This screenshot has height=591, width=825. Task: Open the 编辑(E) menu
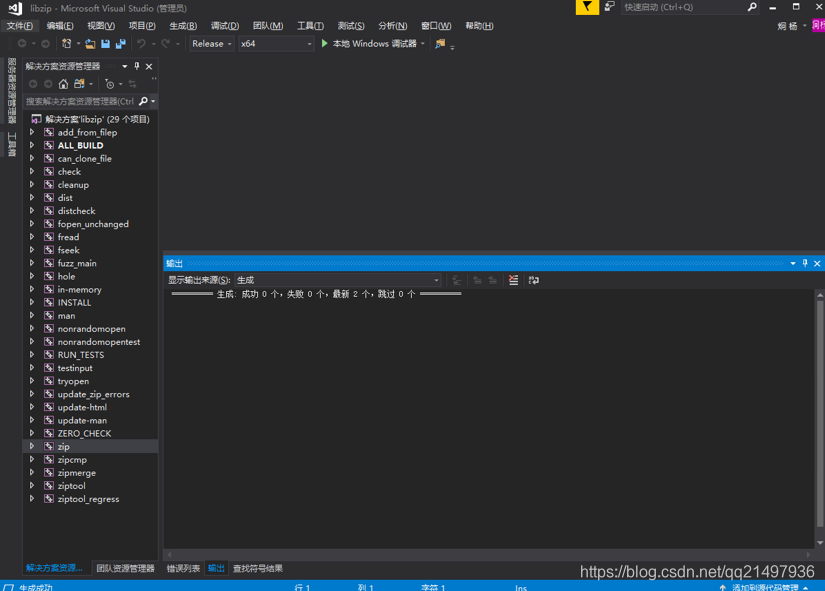click(59, 26)
